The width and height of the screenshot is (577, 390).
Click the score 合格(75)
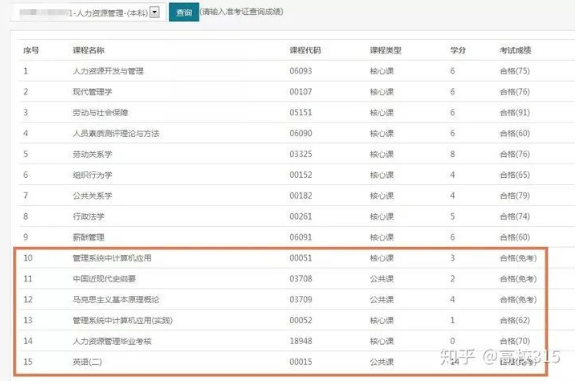click(515, 71)
